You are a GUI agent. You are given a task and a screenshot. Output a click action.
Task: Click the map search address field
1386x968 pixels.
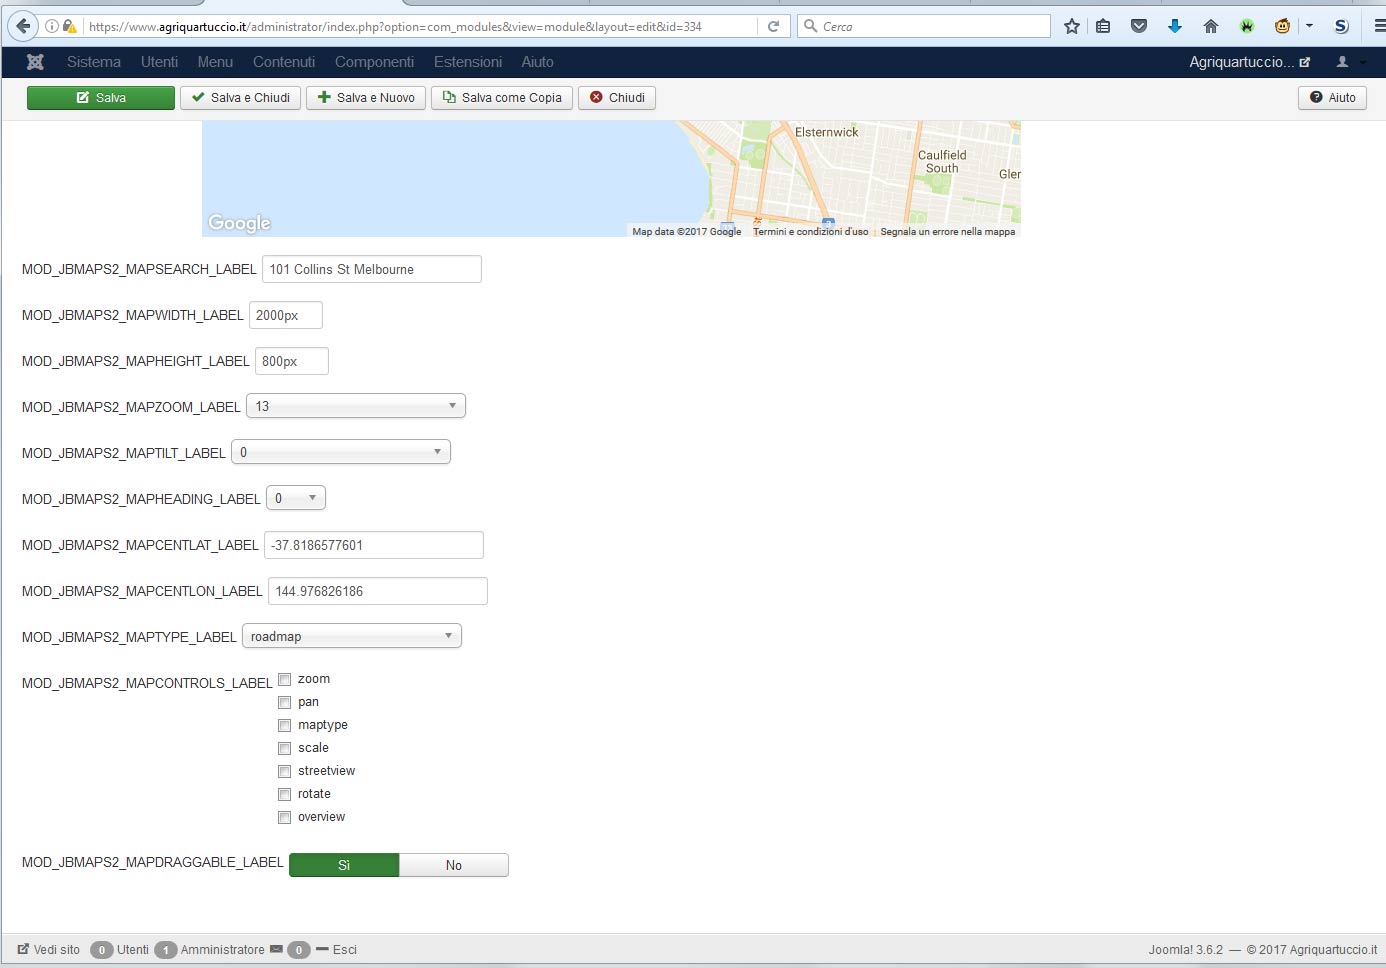tap(372, 269)
